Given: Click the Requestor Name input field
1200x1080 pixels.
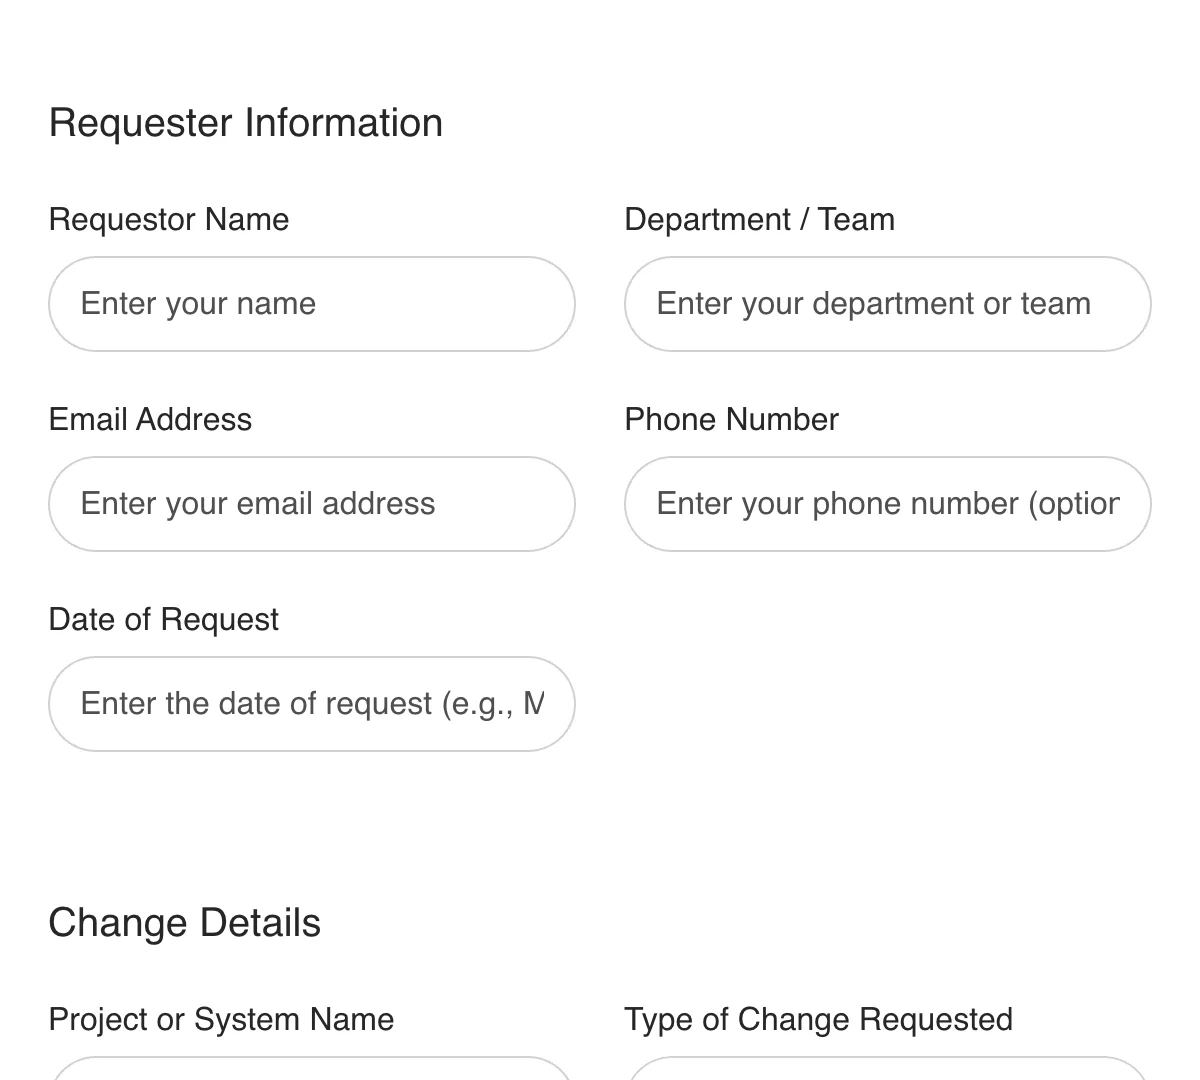Looking at the screenshot, I should coord(312,304).
